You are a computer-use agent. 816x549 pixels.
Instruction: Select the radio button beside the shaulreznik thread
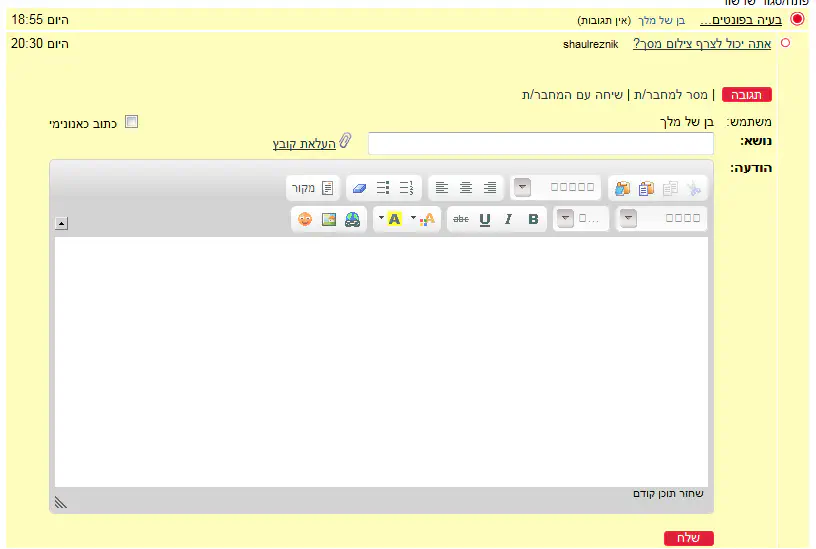pyautogui.click(x=785, y=43)
